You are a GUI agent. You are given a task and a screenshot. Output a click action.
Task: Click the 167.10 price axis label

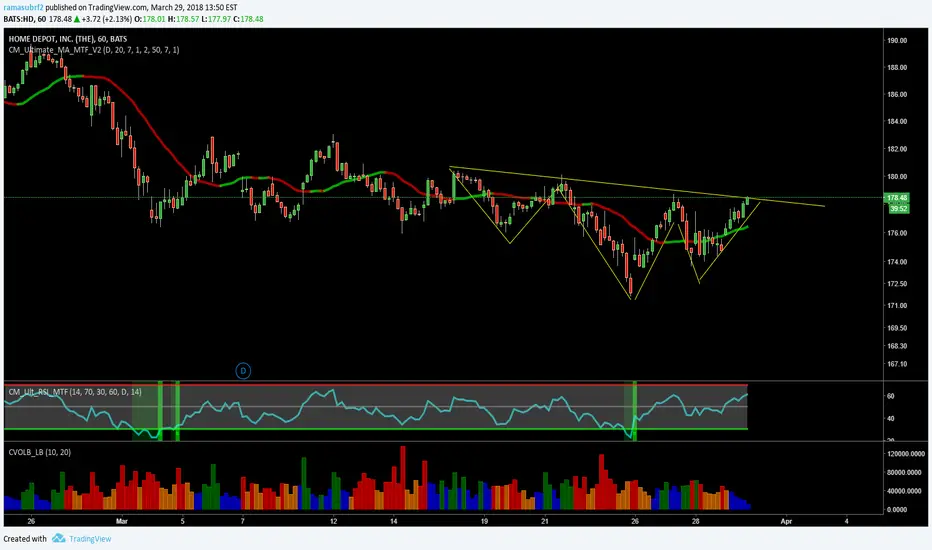(x=897, y=364)
